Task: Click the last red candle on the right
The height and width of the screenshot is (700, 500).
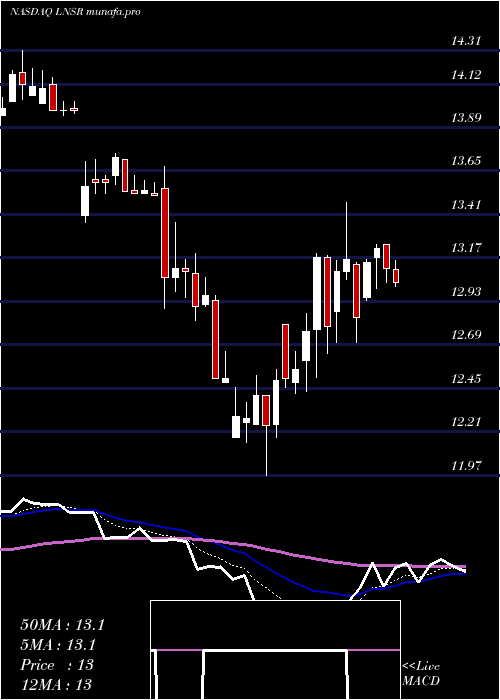Action: [x=396, y=273]
